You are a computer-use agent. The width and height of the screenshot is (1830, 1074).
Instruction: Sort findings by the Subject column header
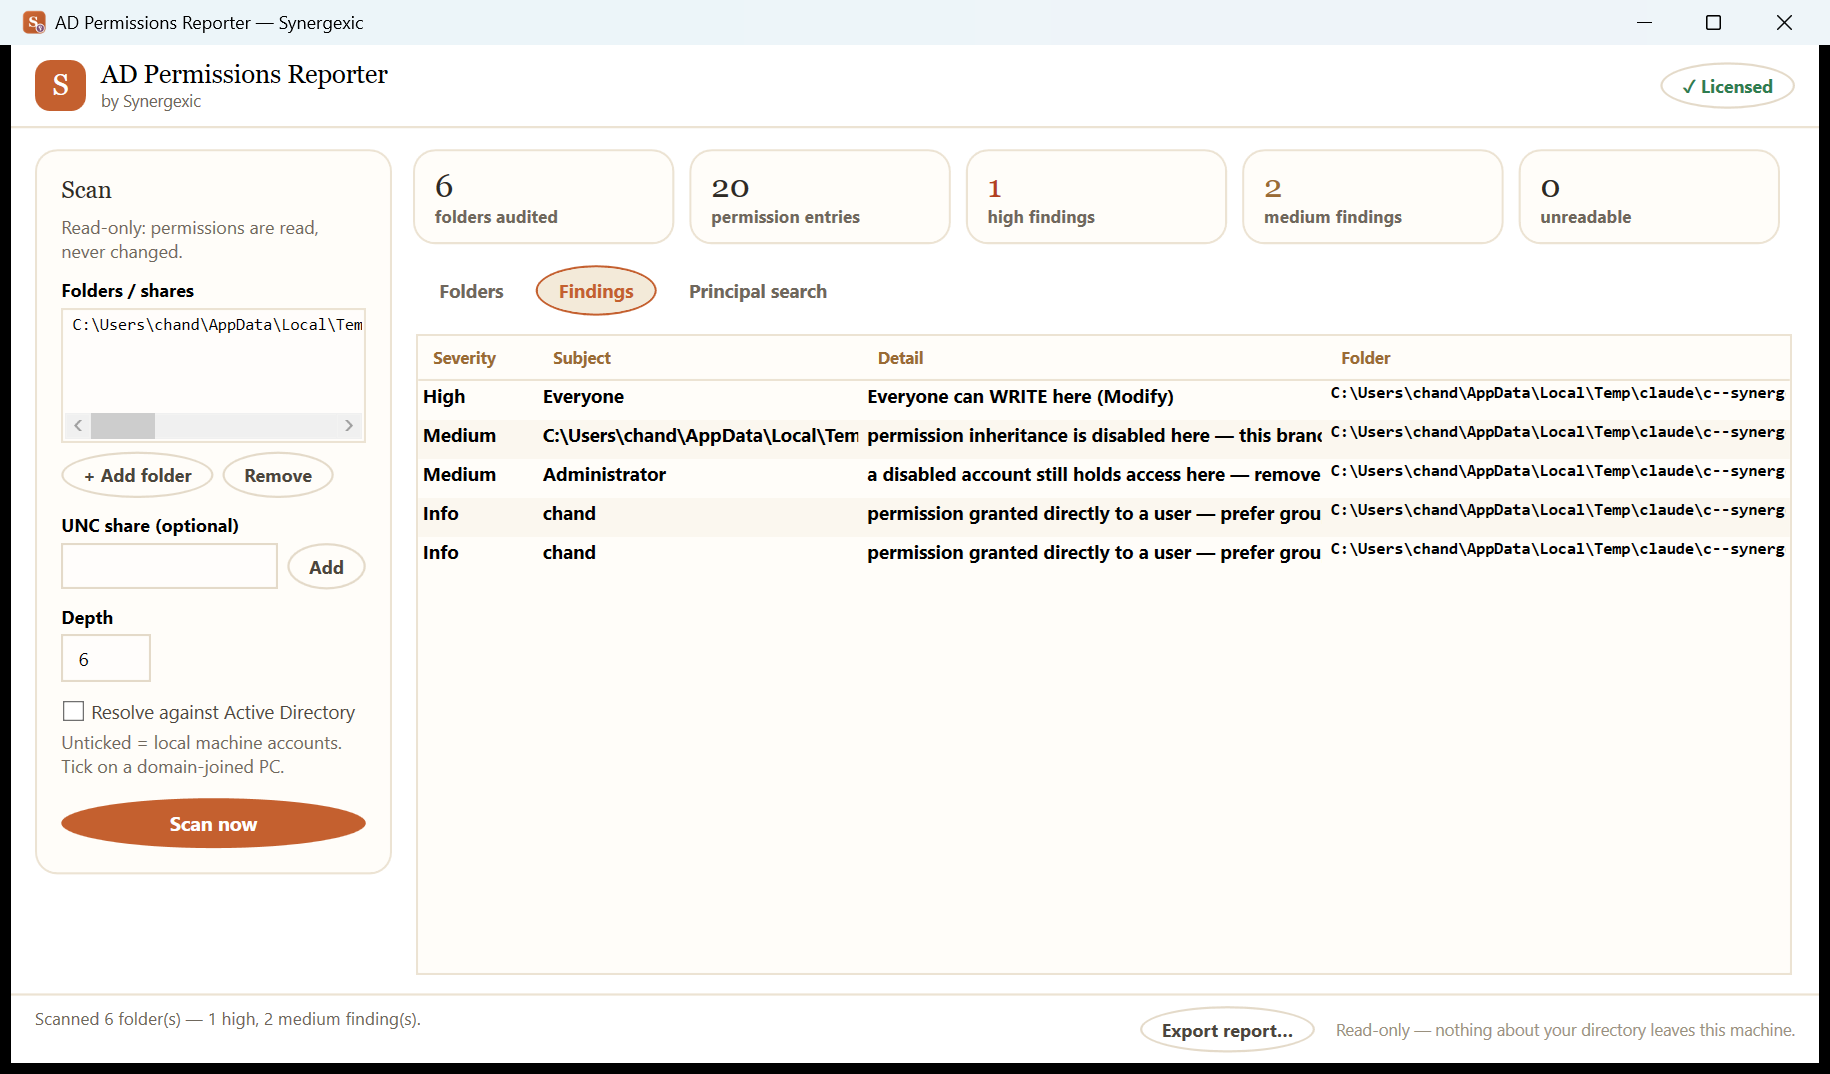coord(581,358)
